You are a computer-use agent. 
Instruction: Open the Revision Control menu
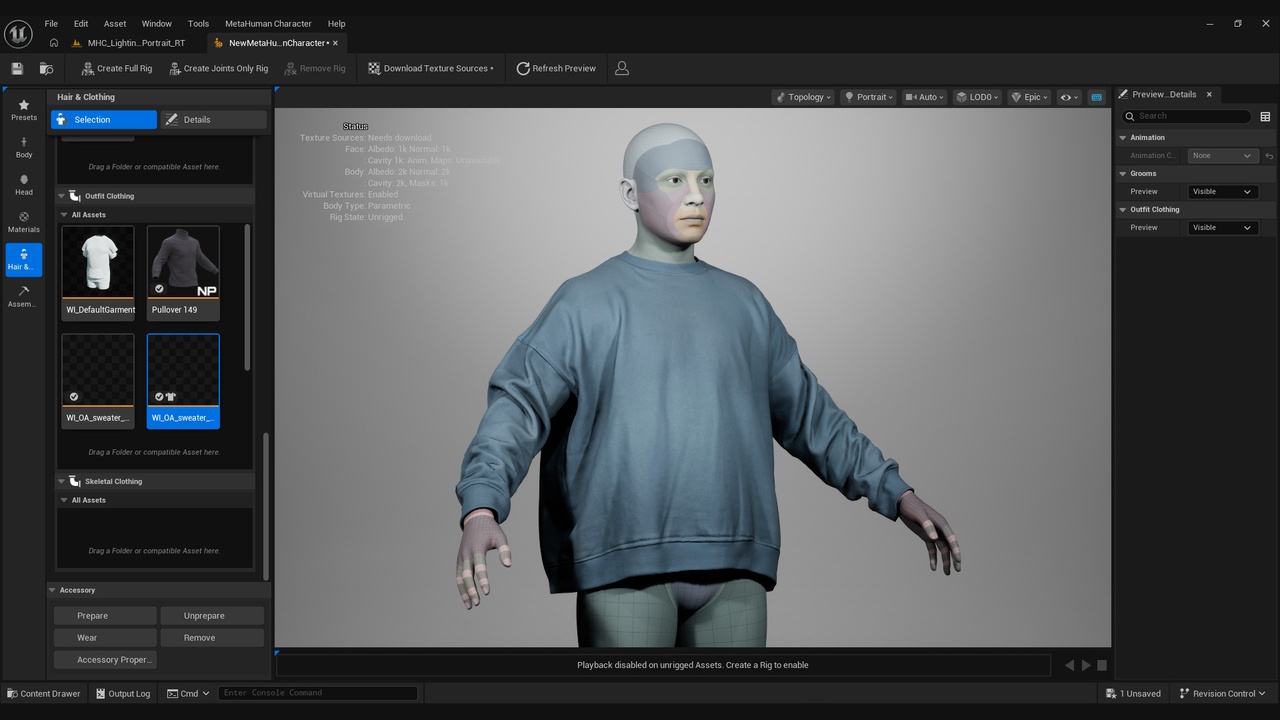click(x=1222, y=693)
